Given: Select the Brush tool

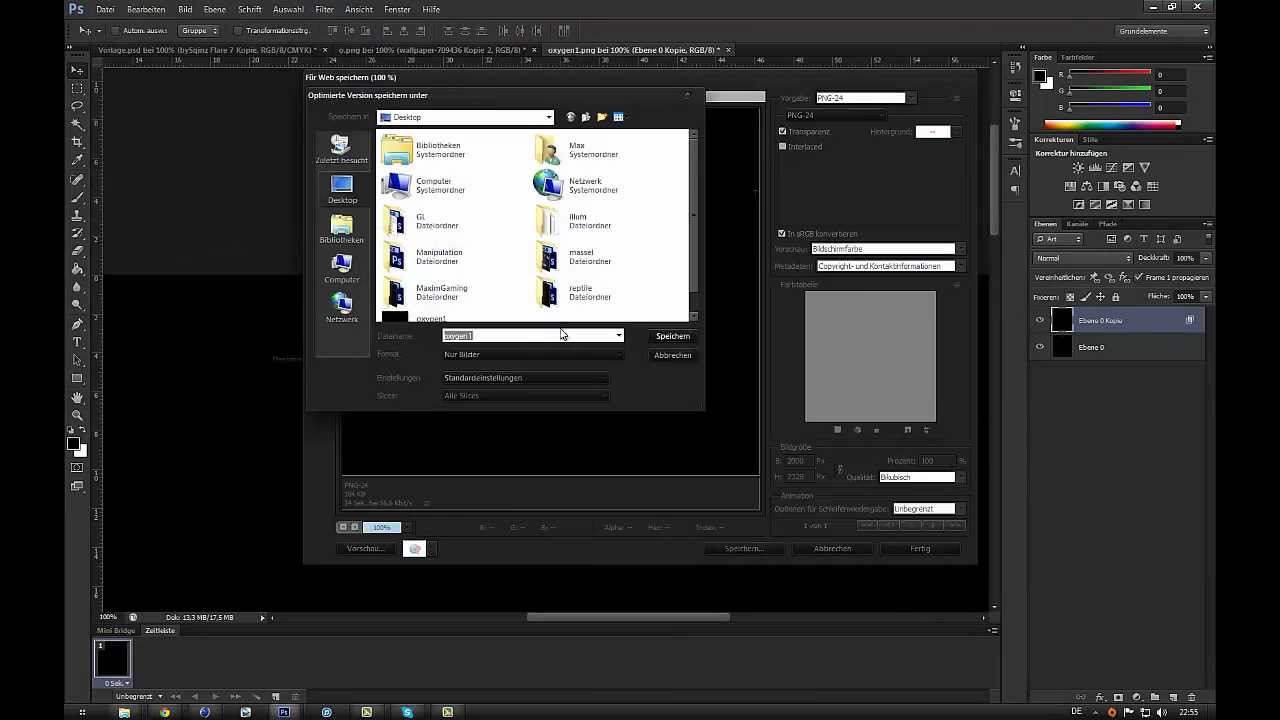Looking at the screenshot, I should (x=77, y=198).
